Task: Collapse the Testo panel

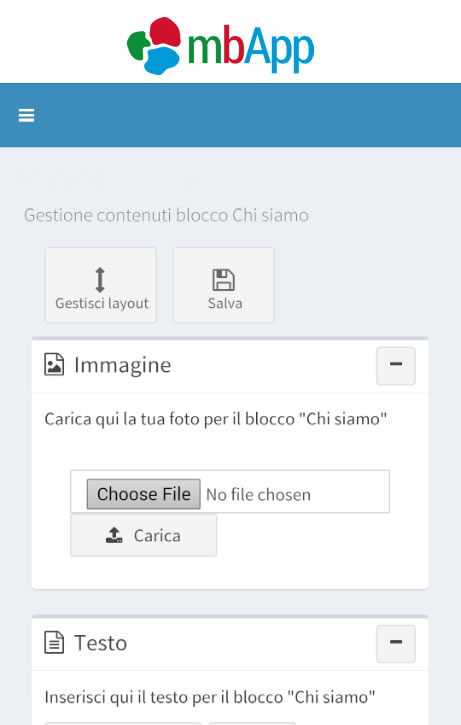Action: (396, 644)
